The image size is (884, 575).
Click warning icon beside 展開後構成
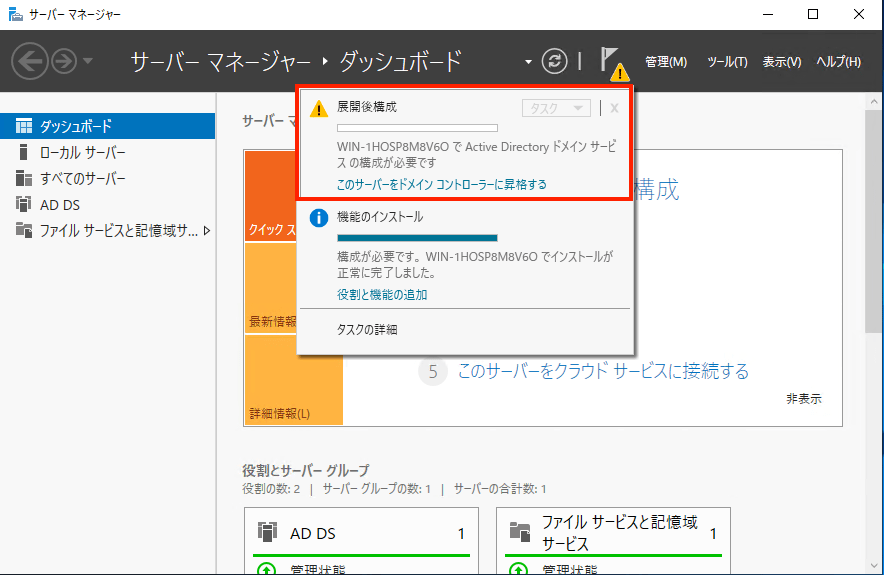pyautogui.click(x=319, y=109)
